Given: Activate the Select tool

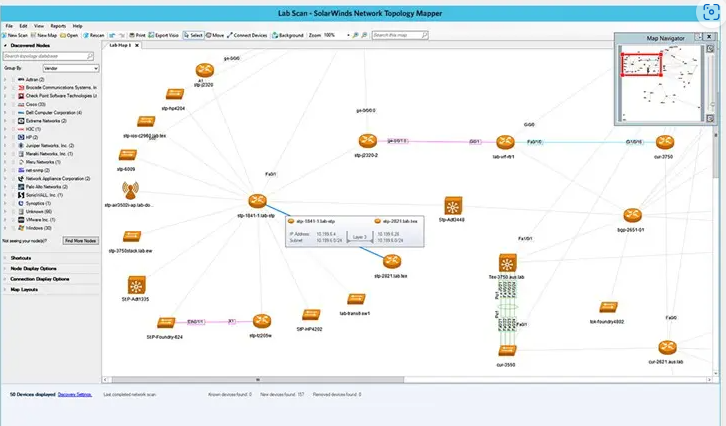Looking at the screenshot, I should pyautogui.click(x=193, y=35).
